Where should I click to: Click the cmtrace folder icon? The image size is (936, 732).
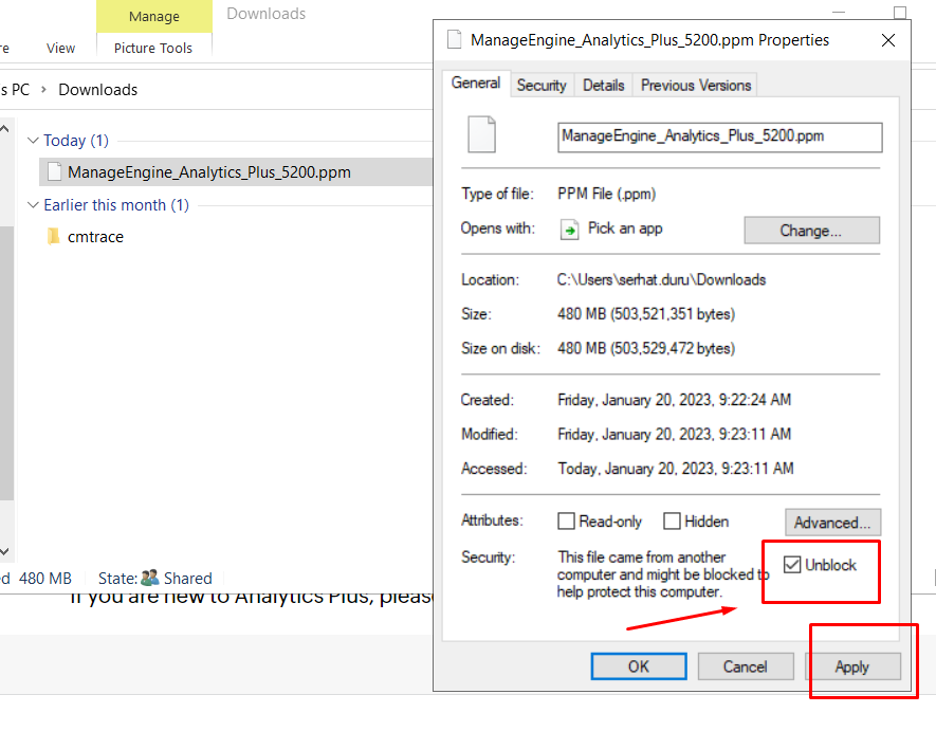click(53, 236)
